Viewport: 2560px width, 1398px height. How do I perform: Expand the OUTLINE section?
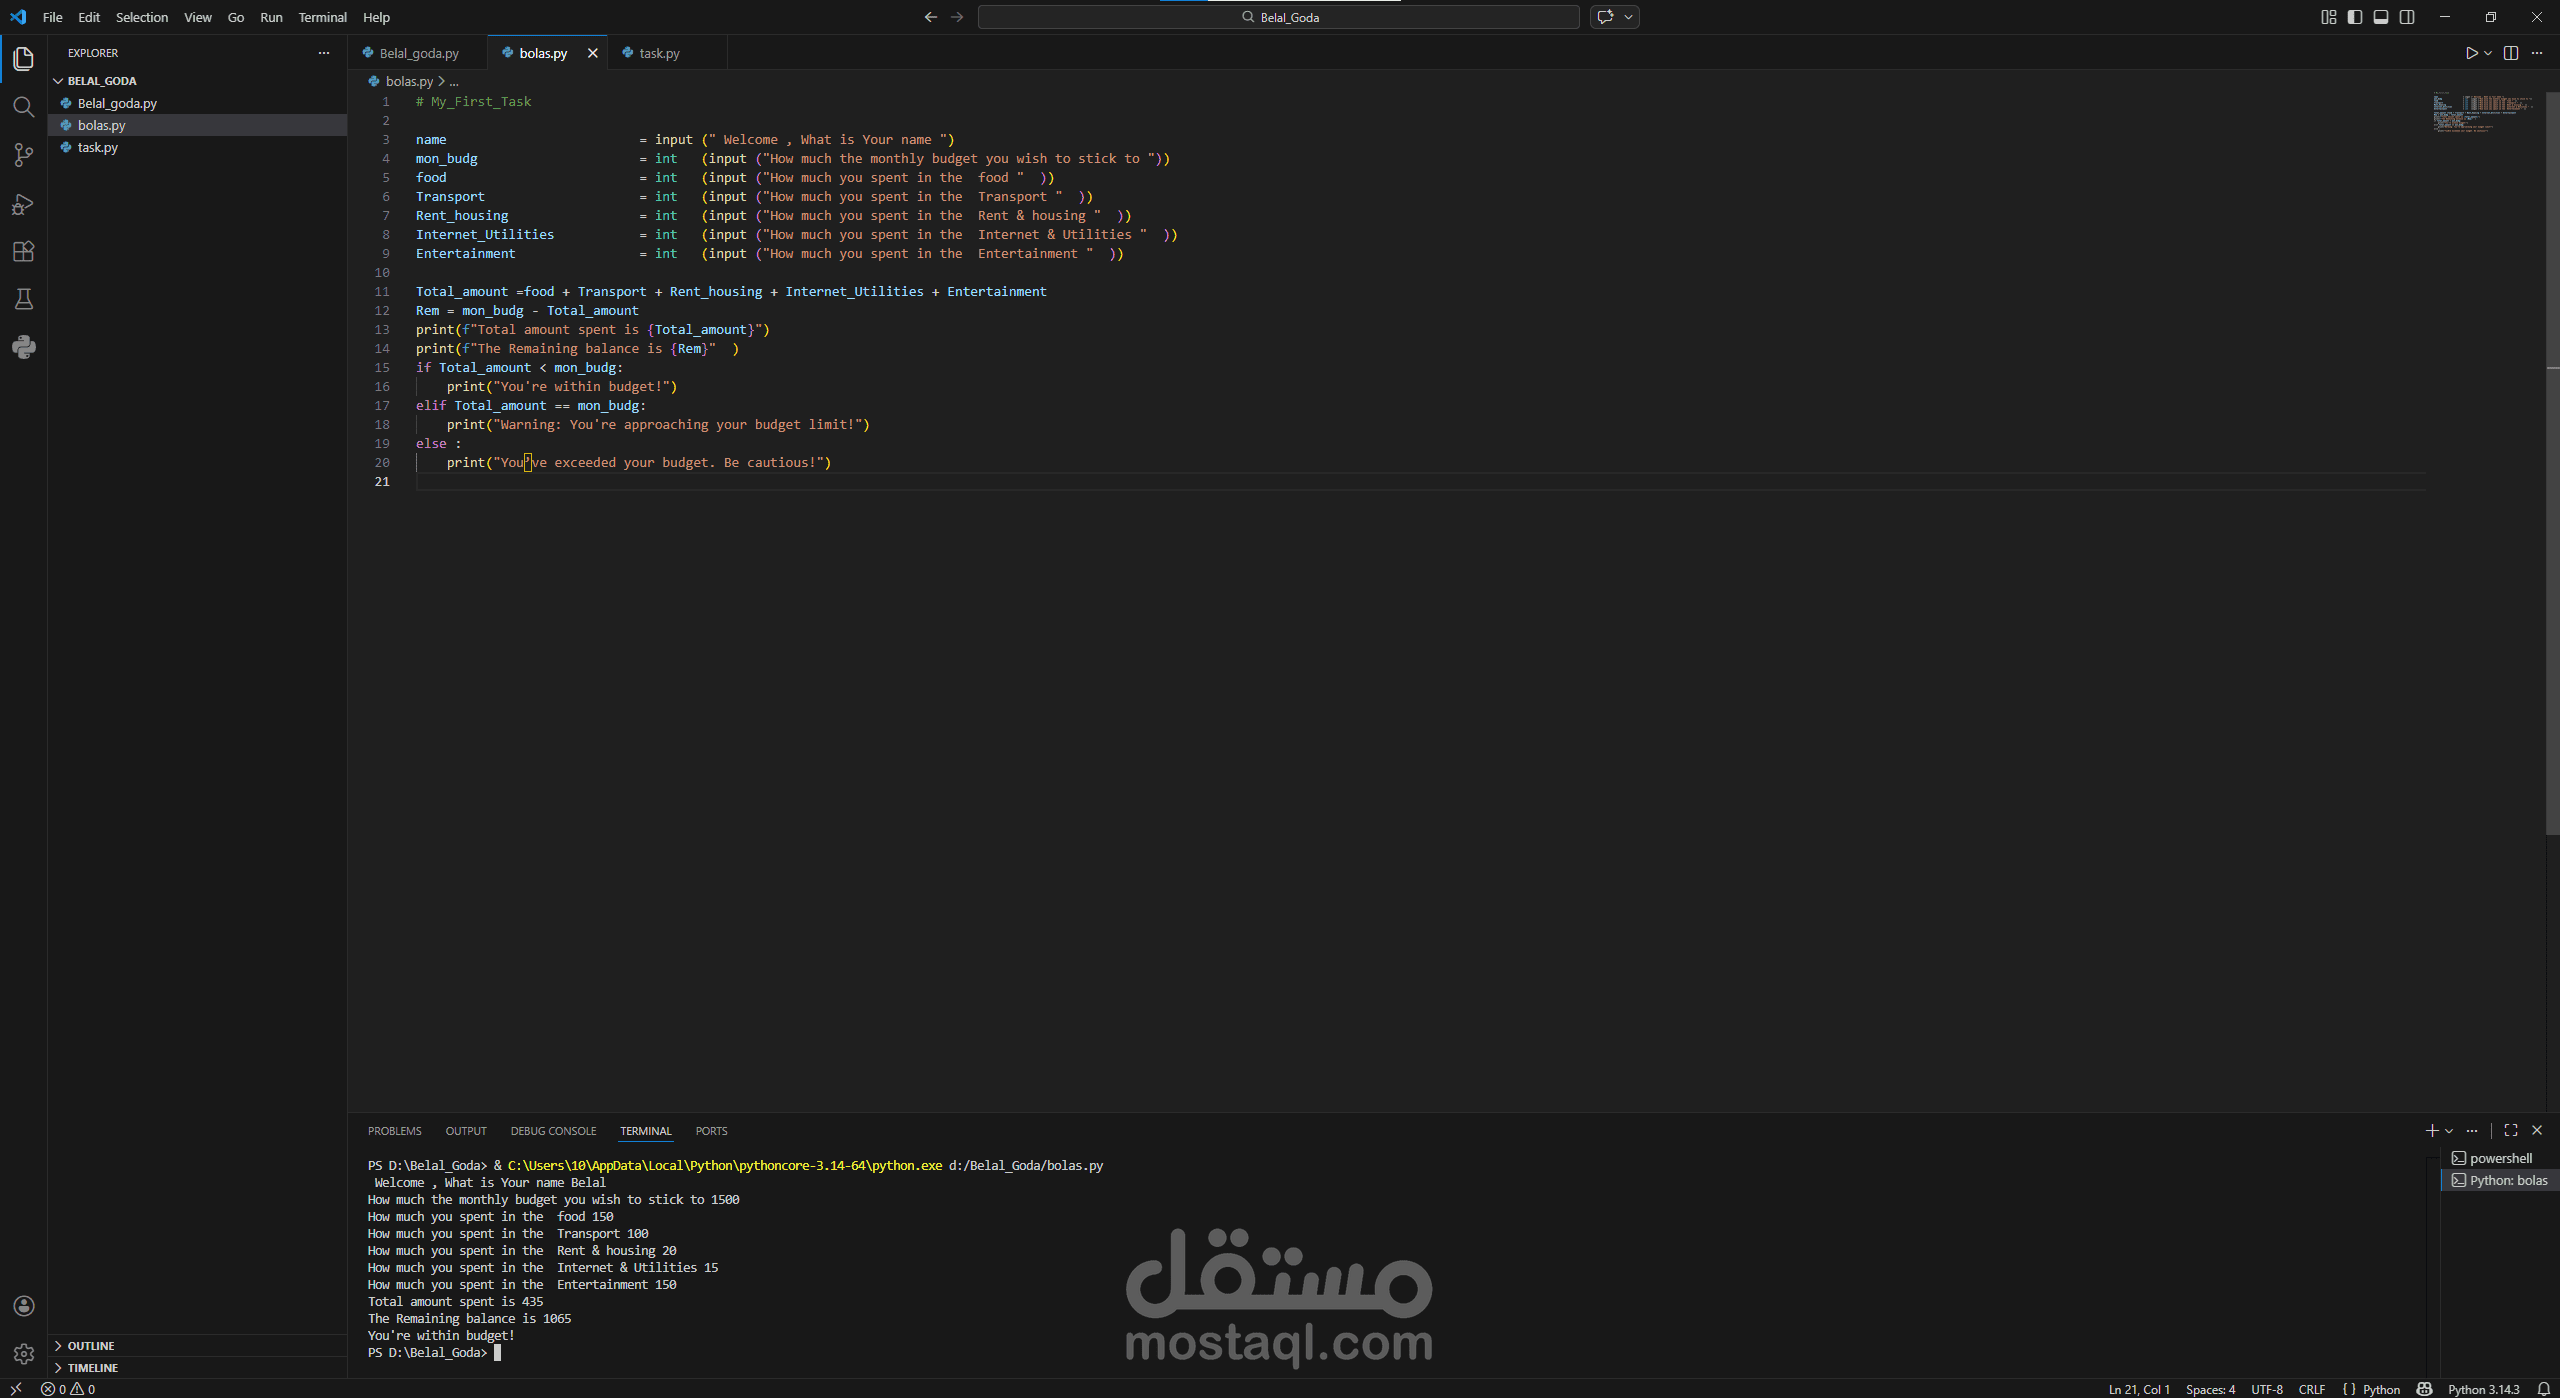pos(90,1345)
